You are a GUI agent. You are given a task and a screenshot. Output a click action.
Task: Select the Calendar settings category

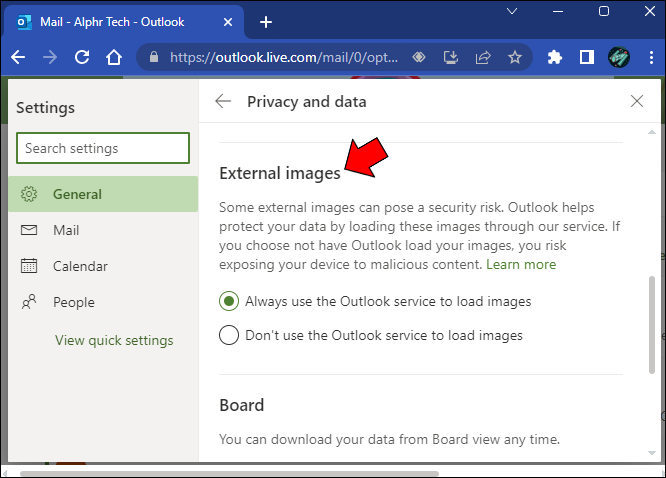80,266
